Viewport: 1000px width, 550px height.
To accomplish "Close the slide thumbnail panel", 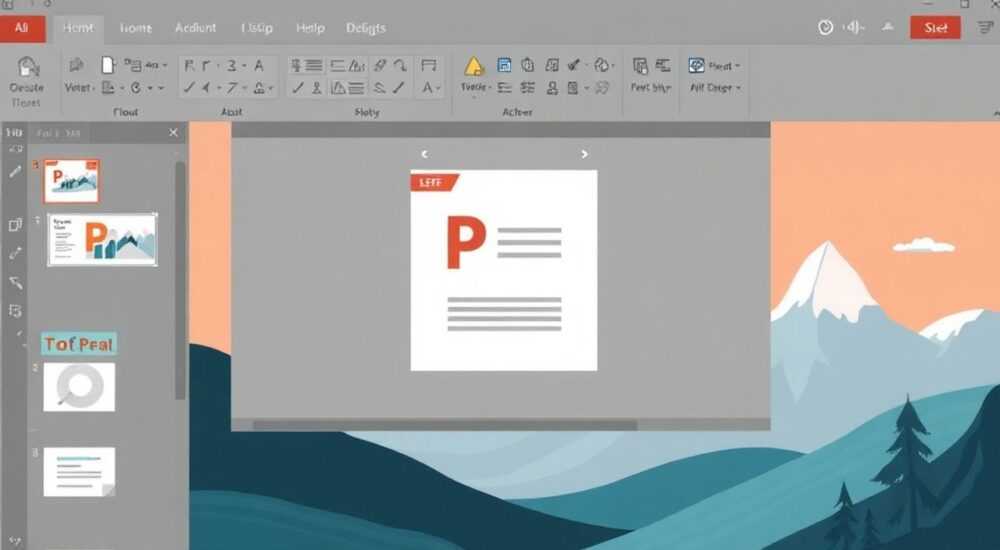I will coord(173,133).
